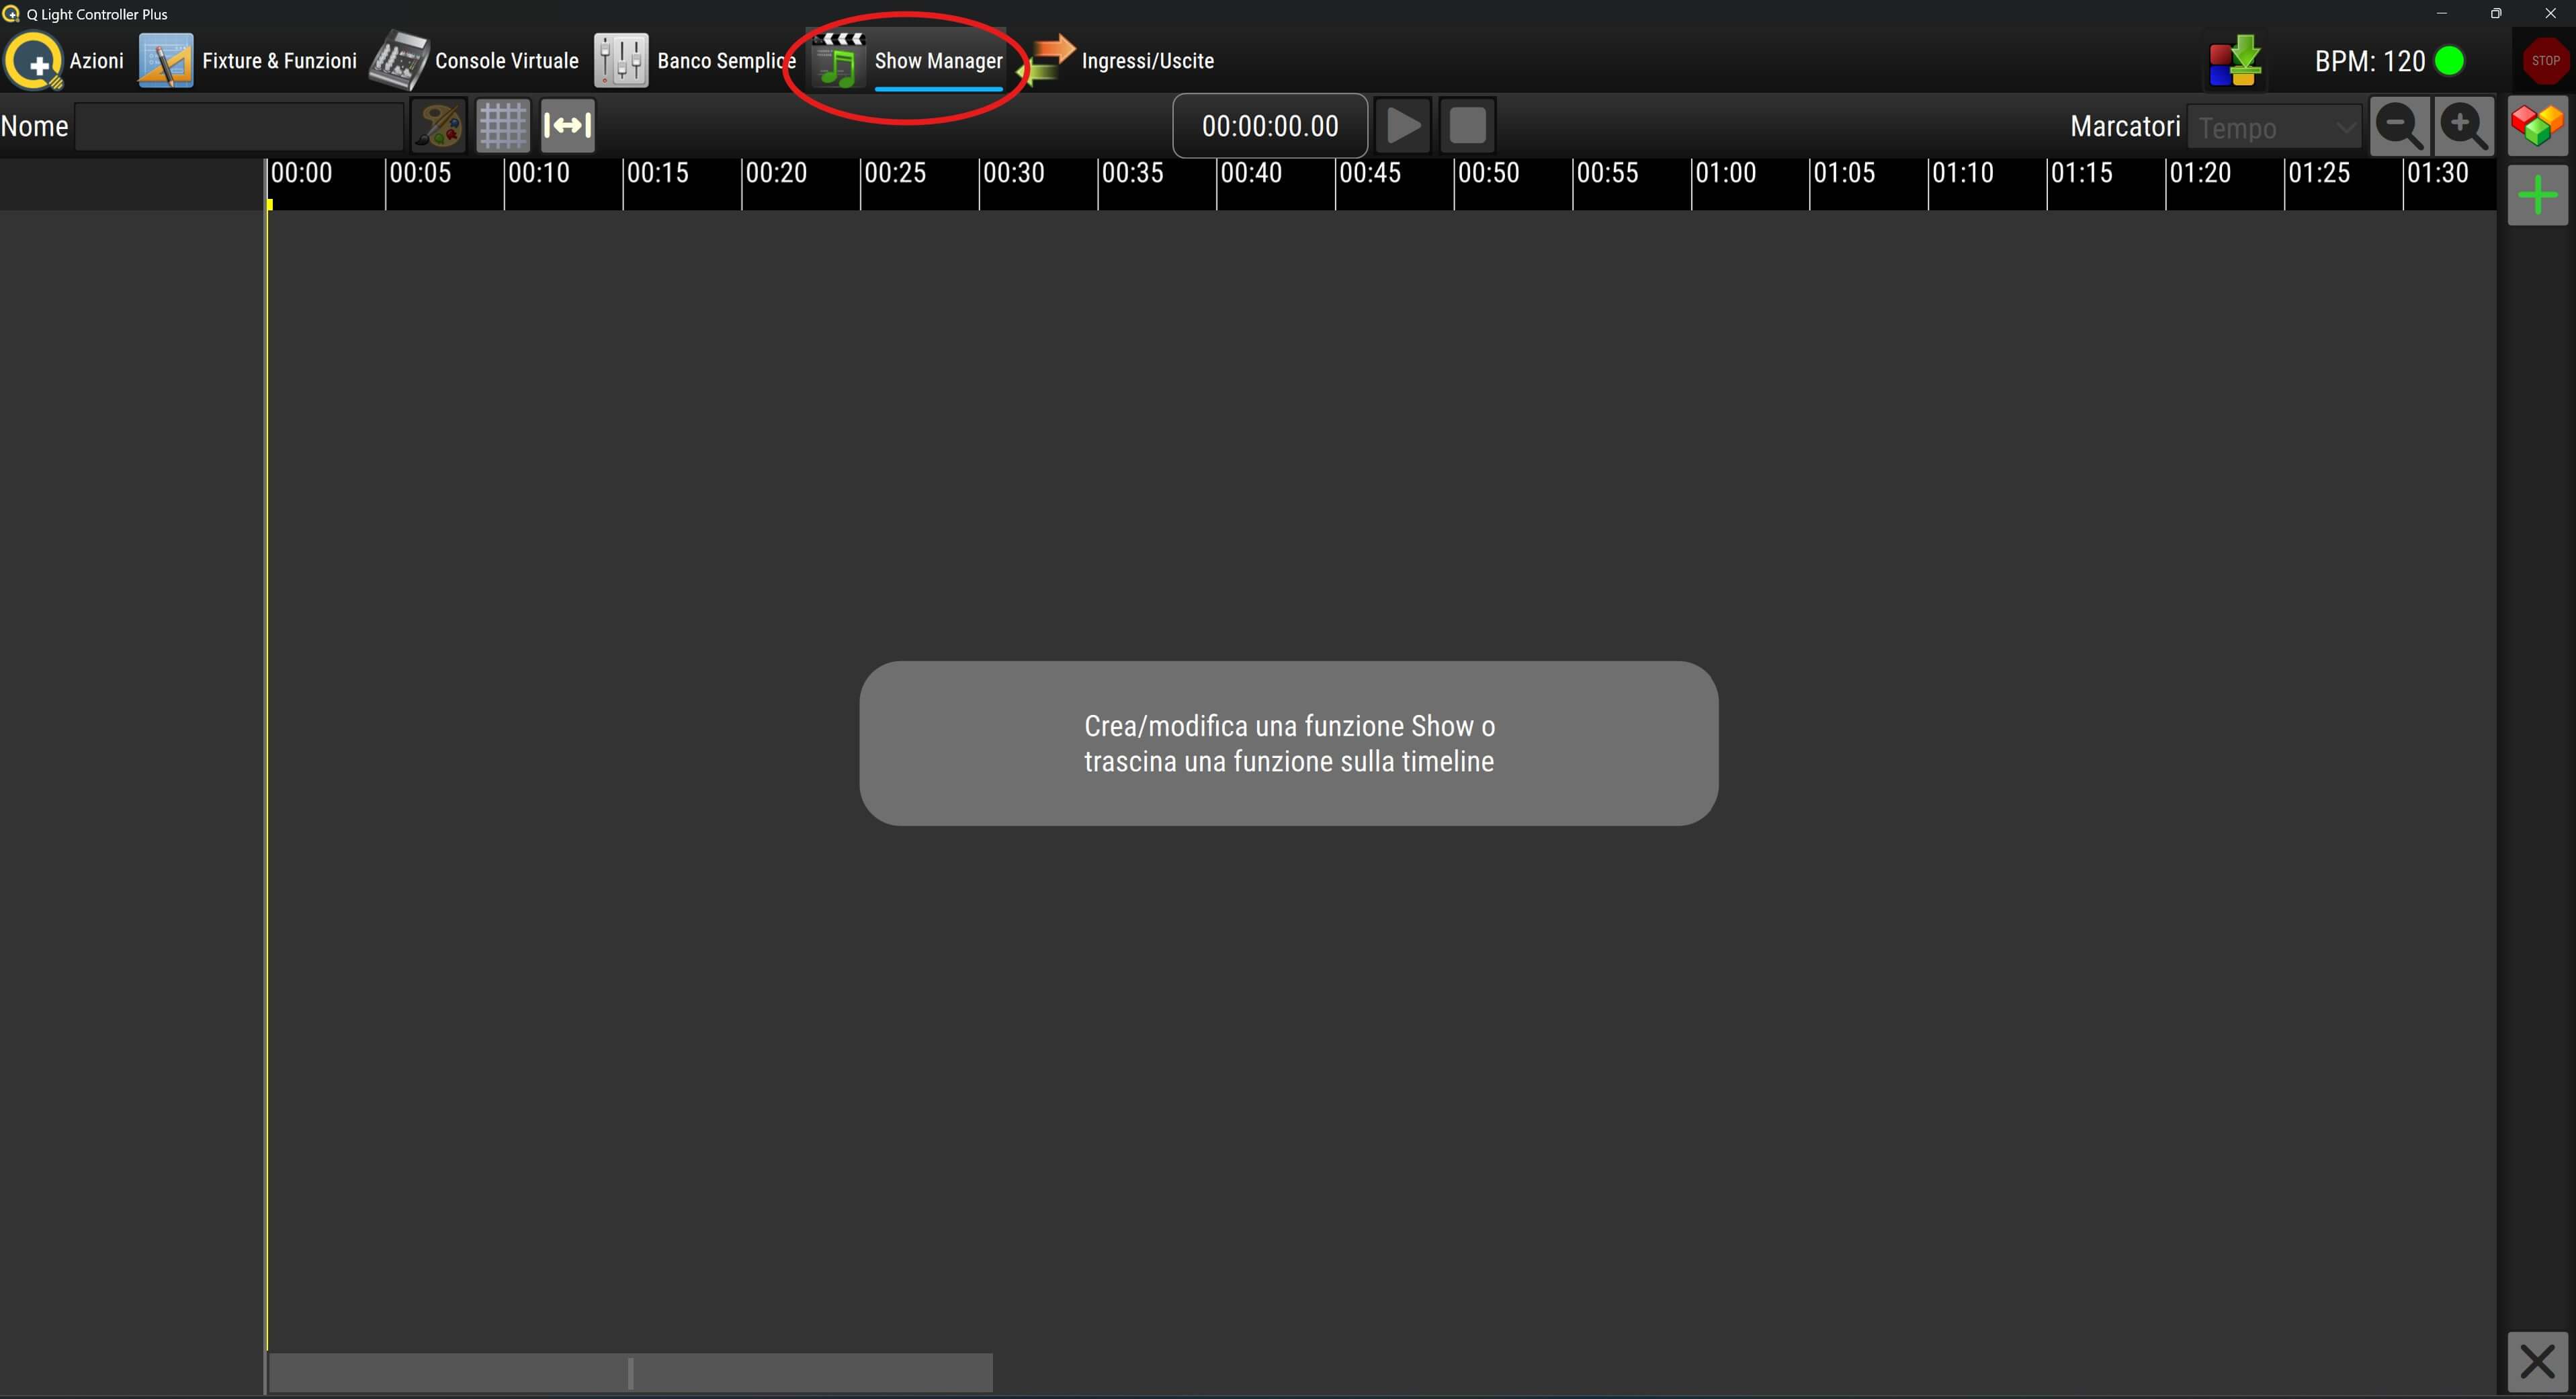Image resolution: width=2576 pixels, height=1399 pixels.
Task: Toggle snap to grid icon
Action: (x=502, y=126)
